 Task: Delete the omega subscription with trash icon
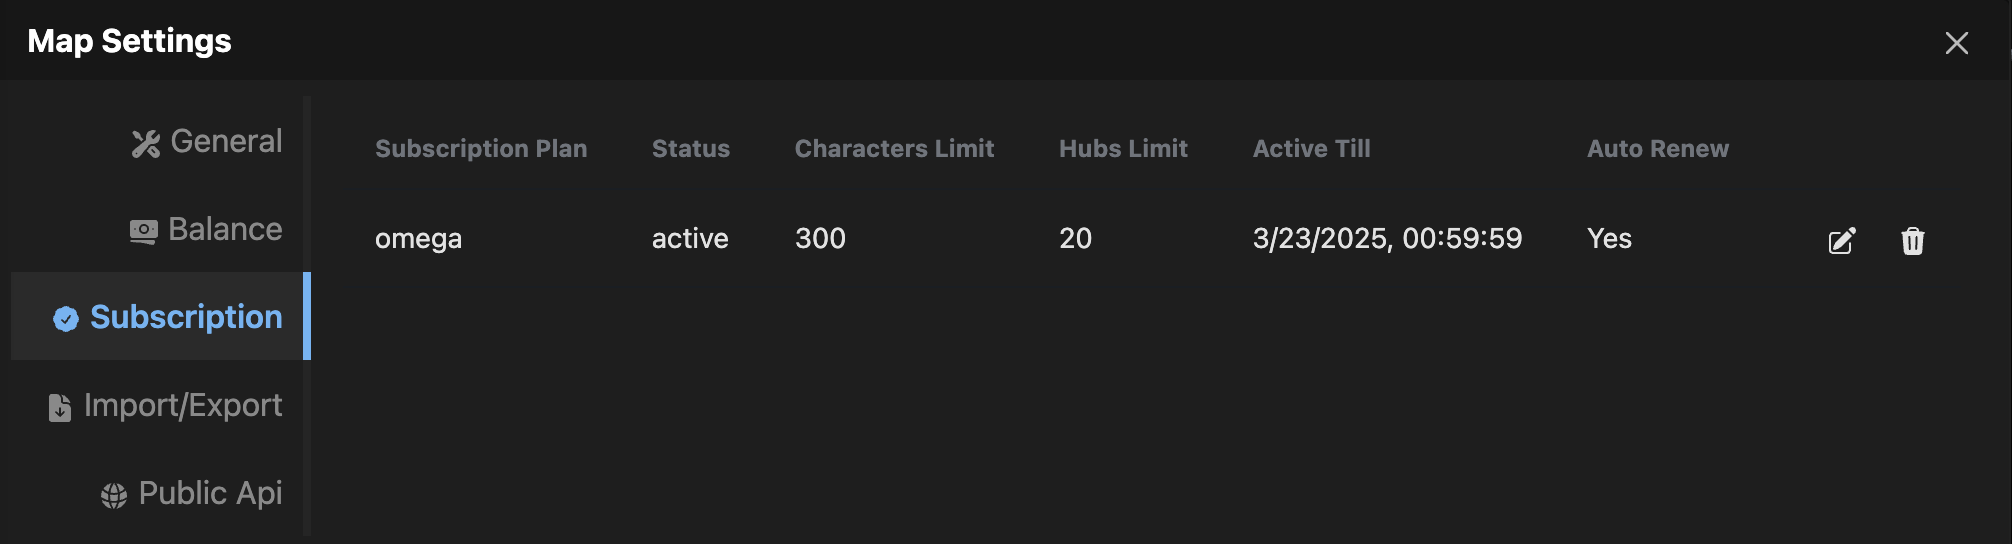pyautogui.click(x=1912, y=241)
